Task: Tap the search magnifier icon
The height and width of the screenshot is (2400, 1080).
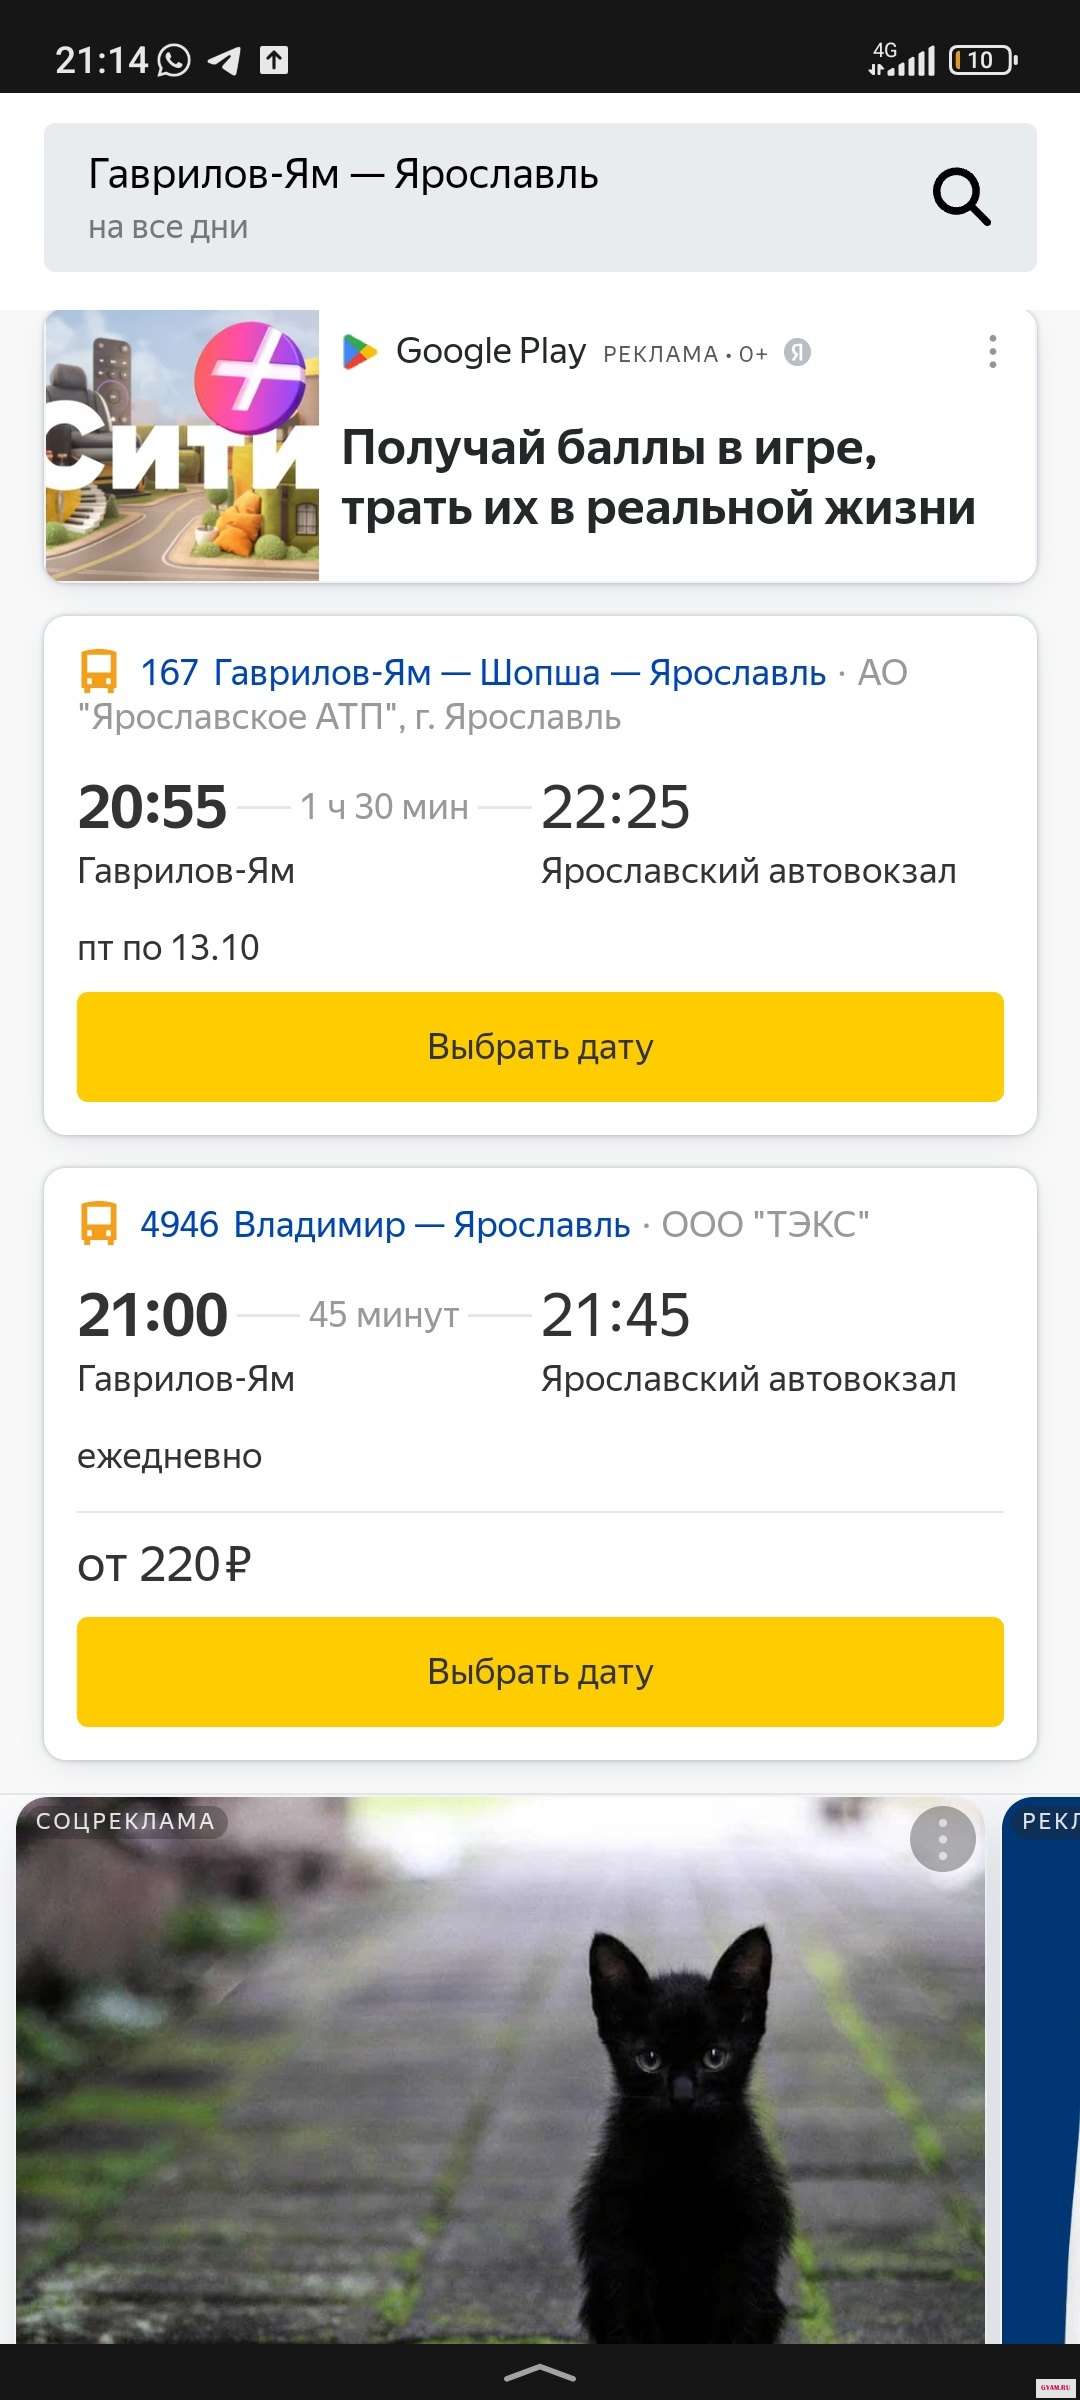Action: [961, 197]
